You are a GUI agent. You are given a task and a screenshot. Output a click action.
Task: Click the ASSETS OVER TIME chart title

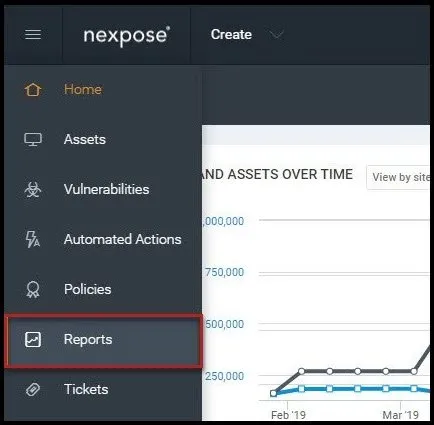(277, 174)
